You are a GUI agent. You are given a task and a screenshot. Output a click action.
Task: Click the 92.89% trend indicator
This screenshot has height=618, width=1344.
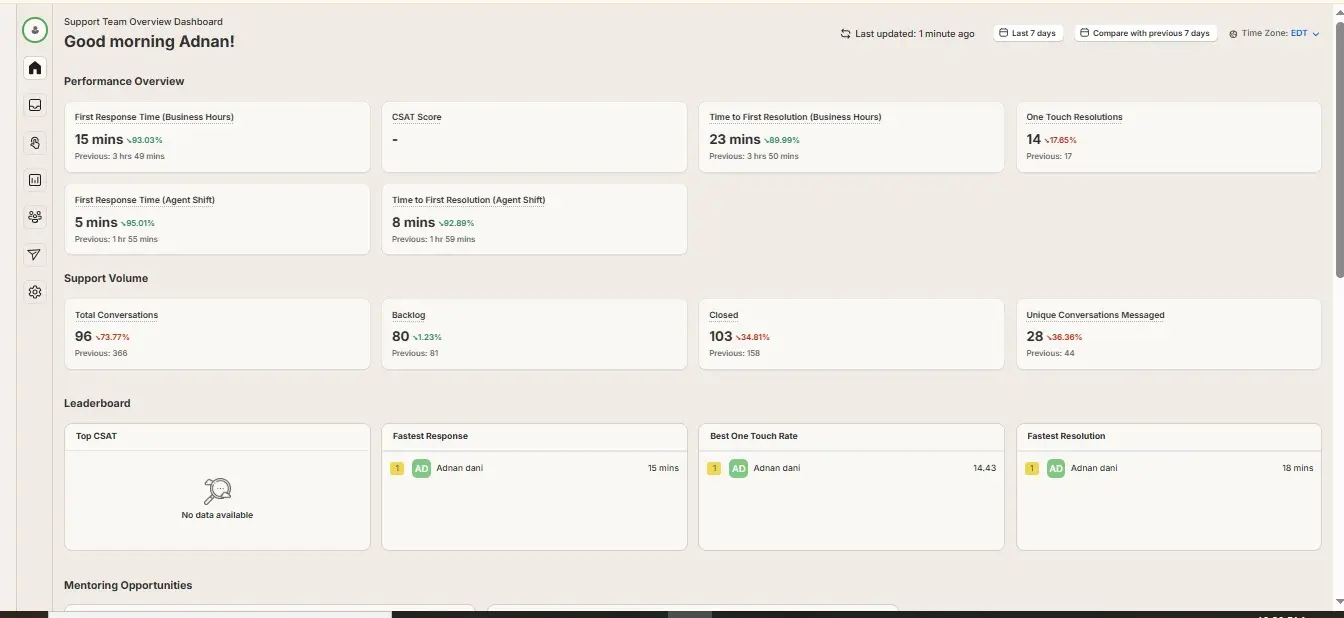tap(457, 224)
